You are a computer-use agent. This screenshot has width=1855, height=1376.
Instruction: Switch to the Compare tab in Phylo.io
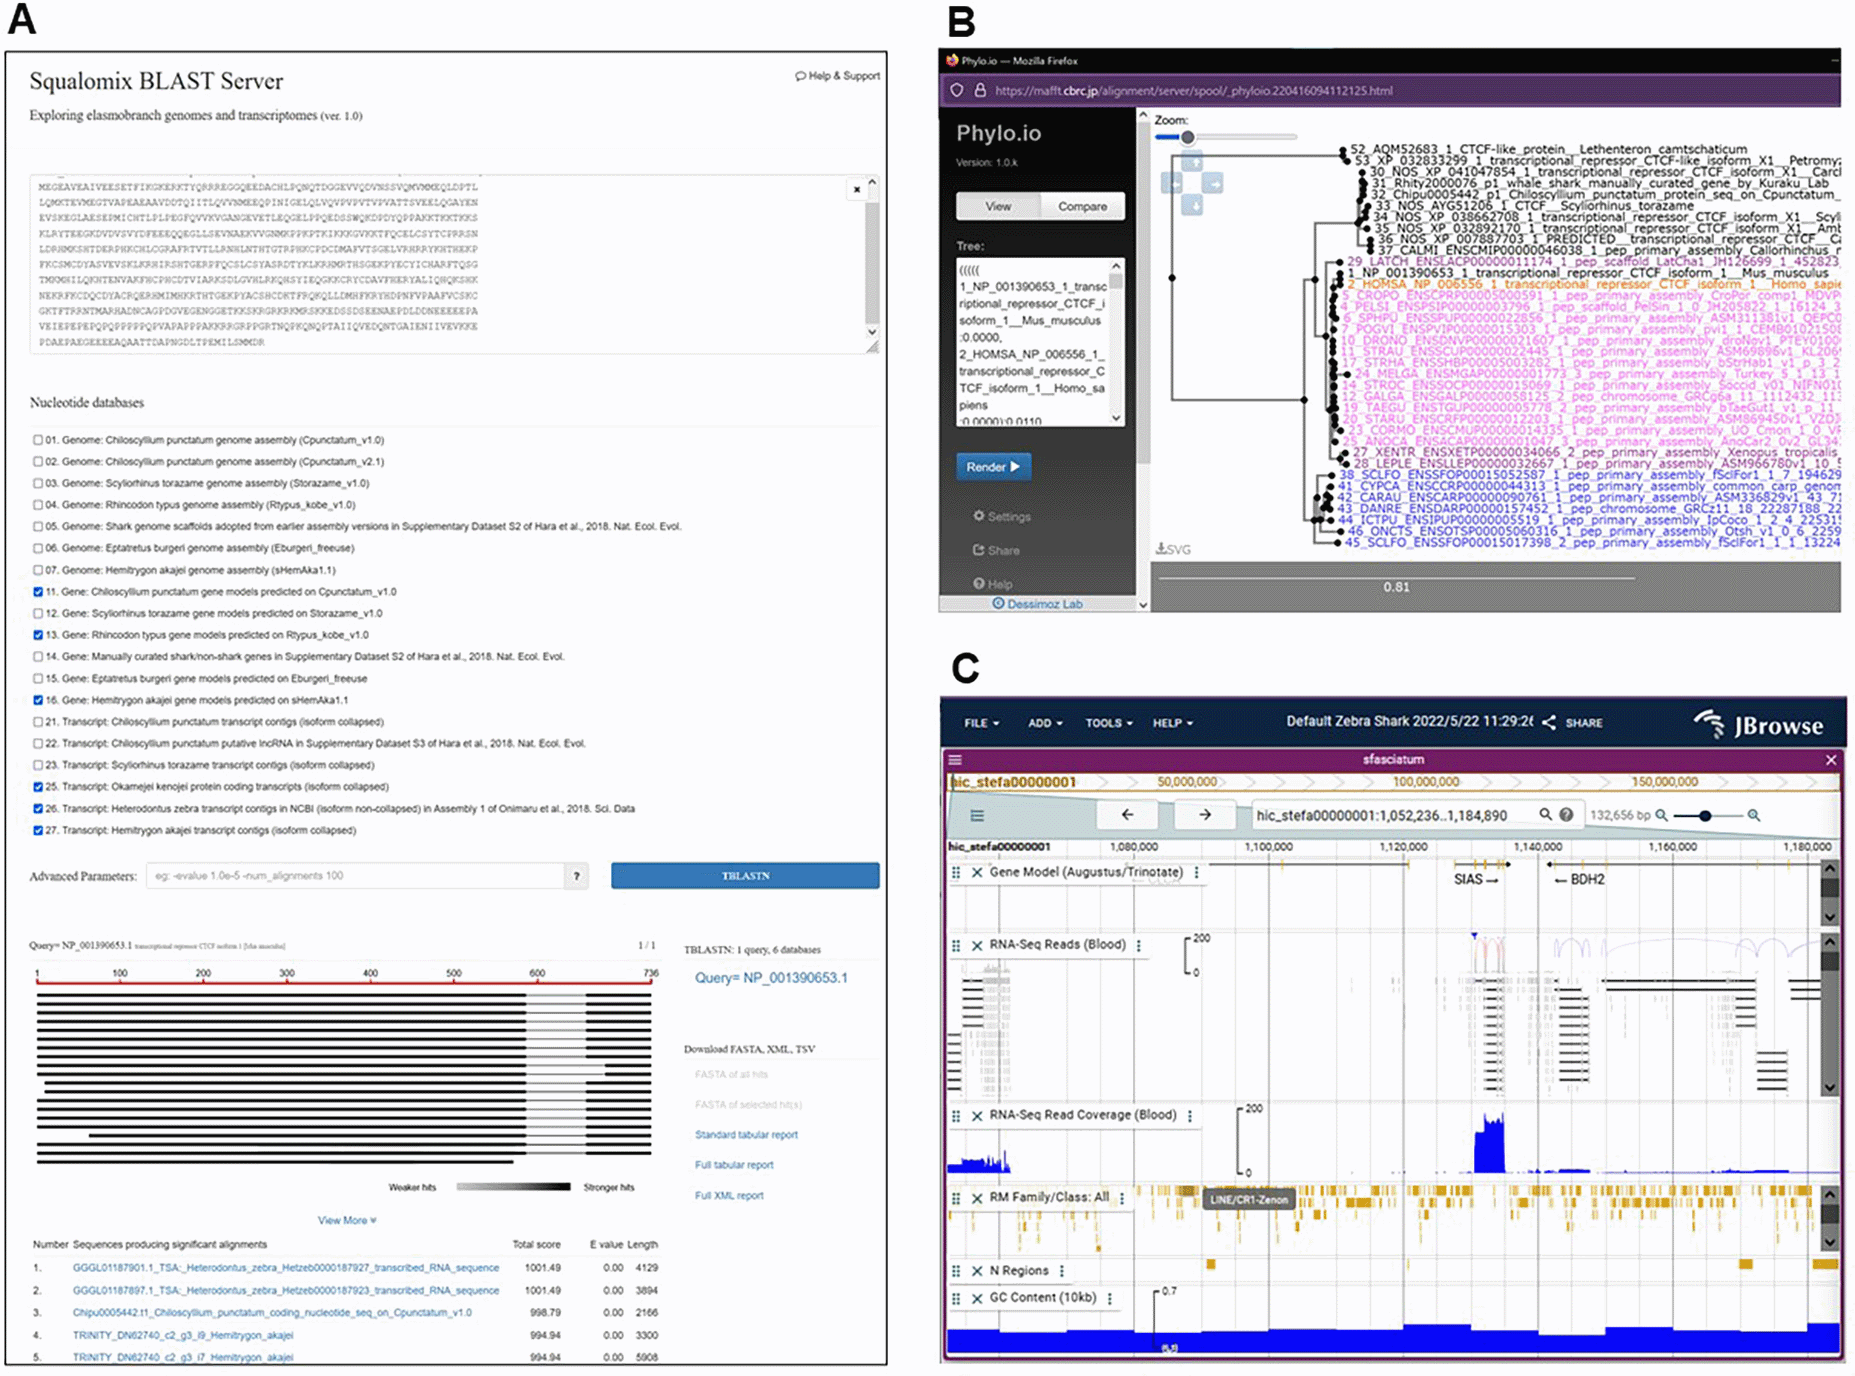[x=1082, y=206]
